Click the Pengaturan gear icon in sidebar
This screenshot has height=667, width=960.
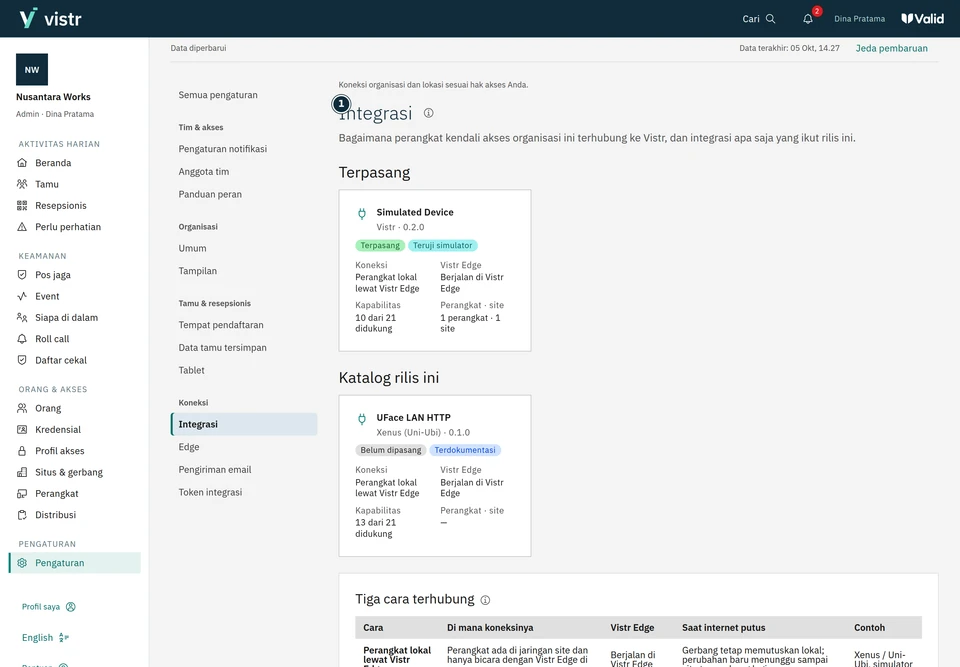(22, 563)
